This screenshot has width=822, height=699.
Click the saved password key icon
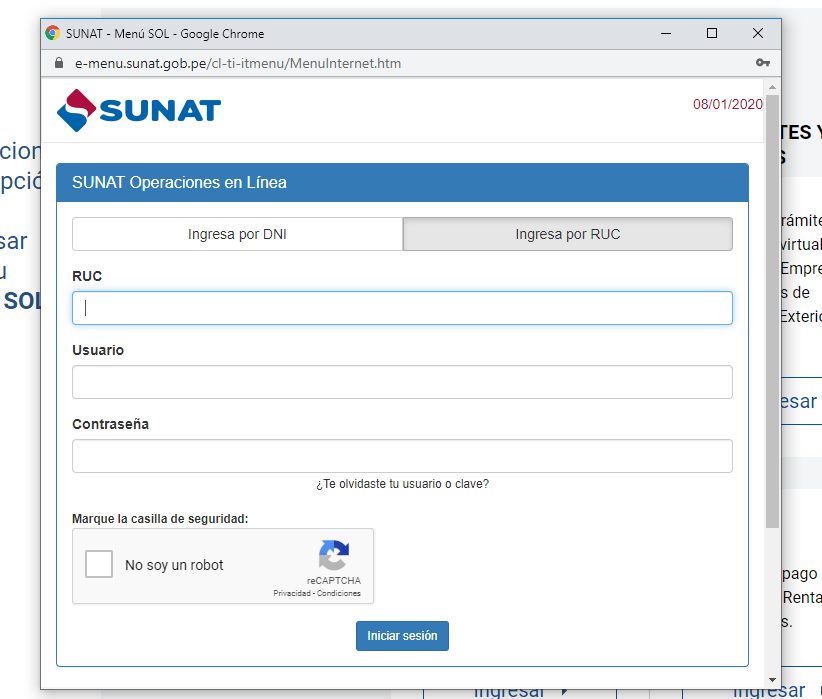click(x=763, y=63)
